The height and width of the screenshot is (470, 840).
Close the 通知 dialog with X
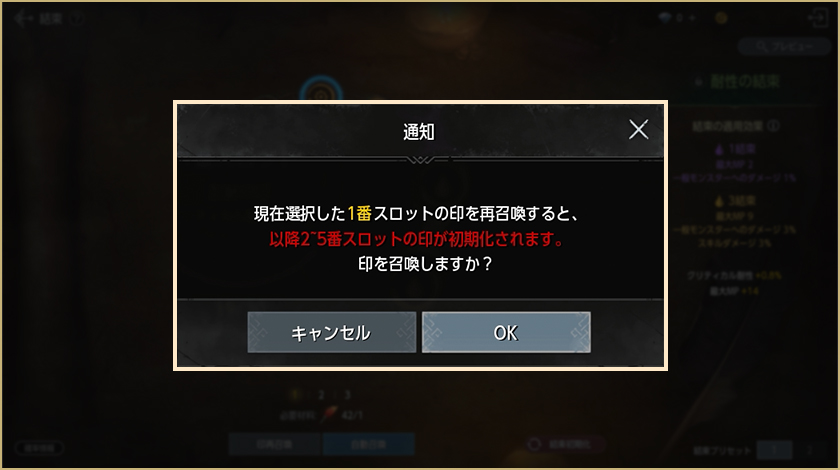(638, 130)
